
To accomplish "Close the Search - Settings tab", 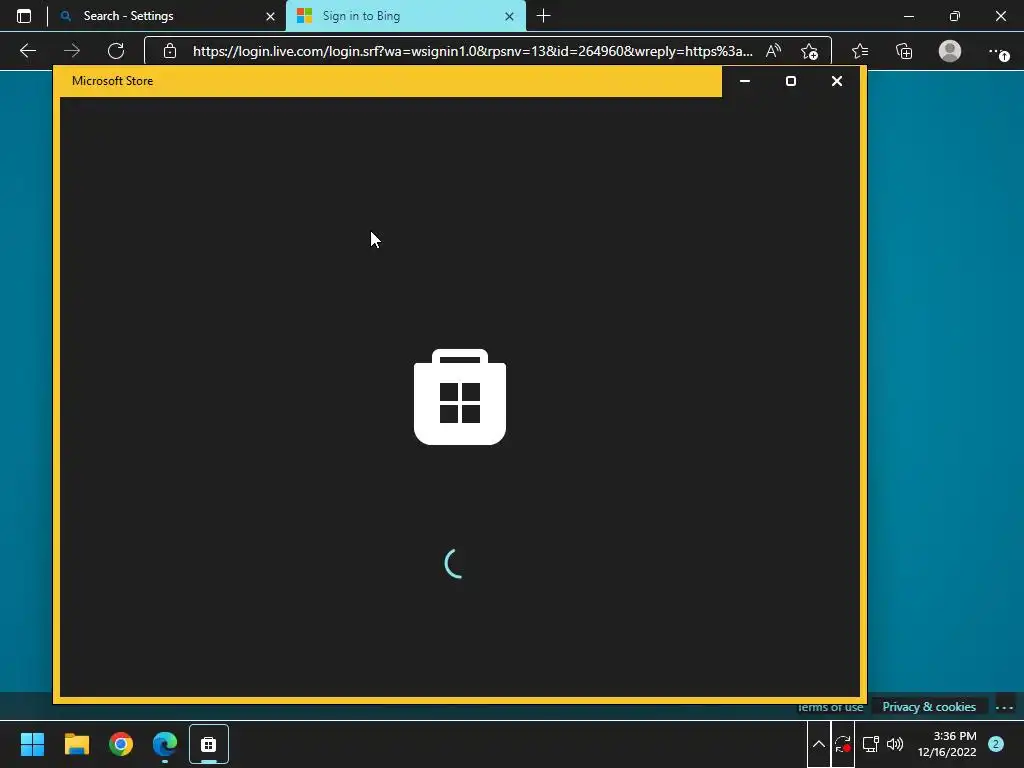I will [x=270, y=16].
